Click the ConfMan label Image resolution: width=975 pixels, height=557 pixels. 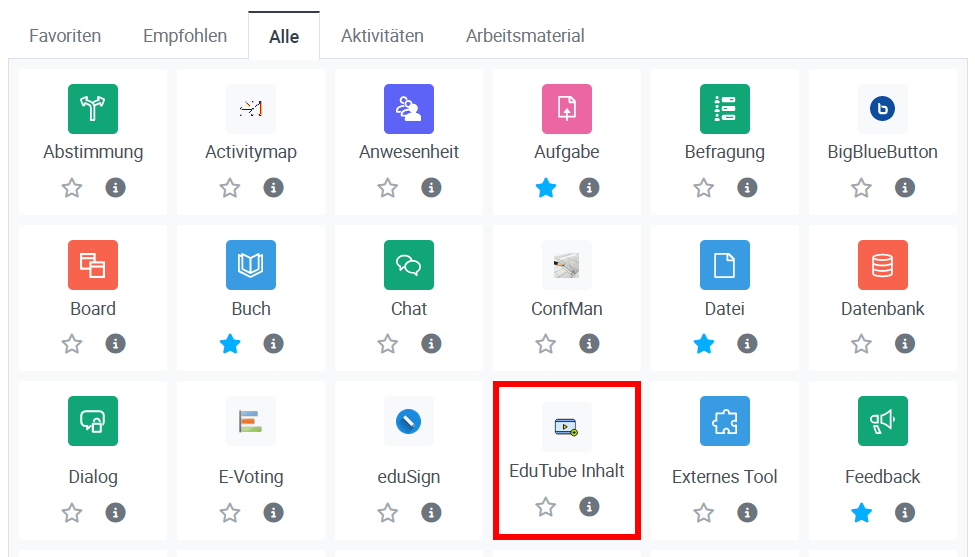[566, 308]
